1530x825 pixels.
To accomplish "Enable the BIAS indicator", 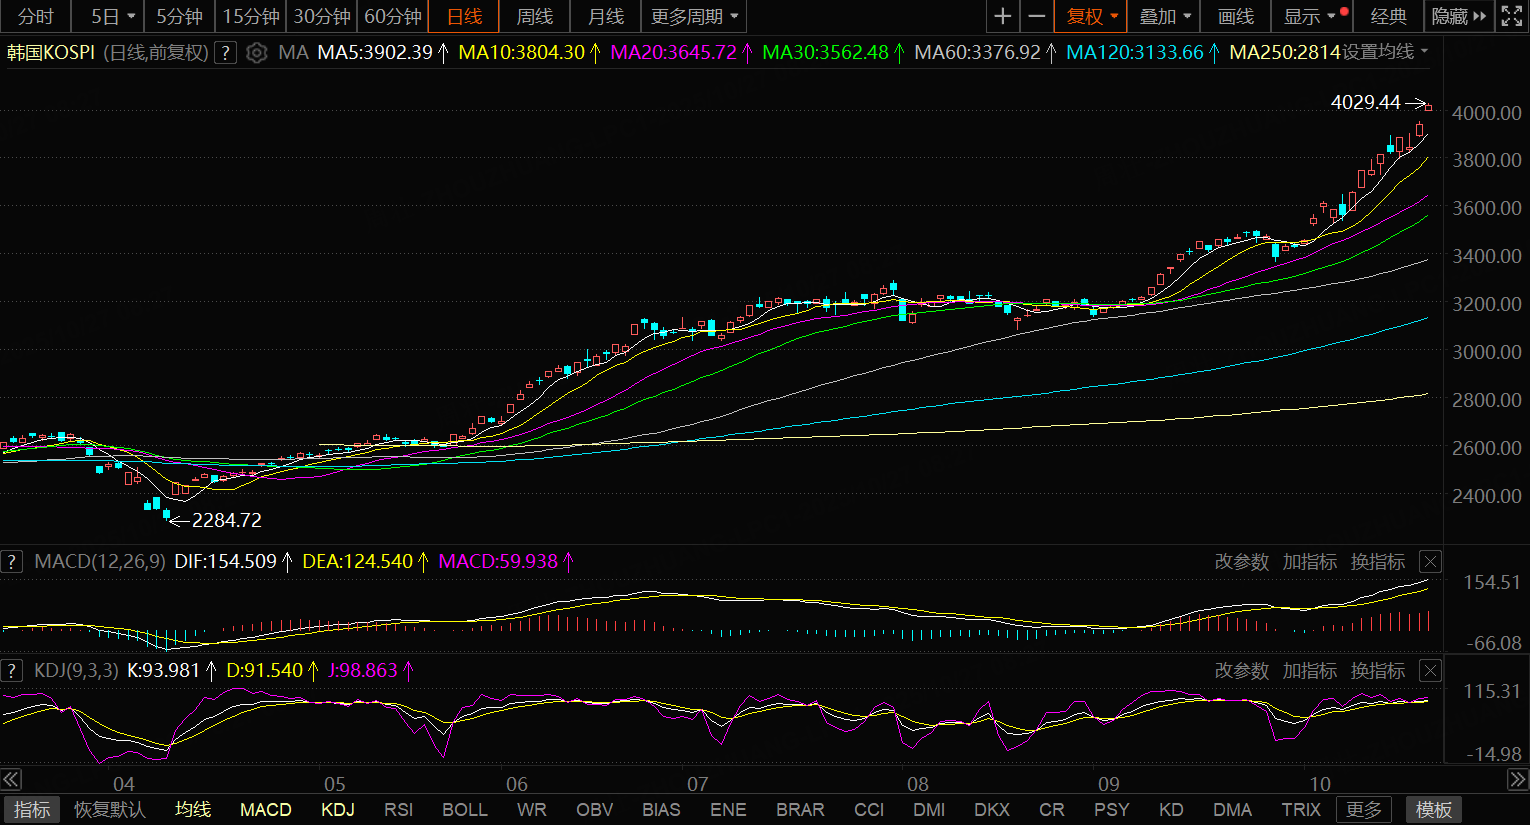I will [x=661, y=810].
